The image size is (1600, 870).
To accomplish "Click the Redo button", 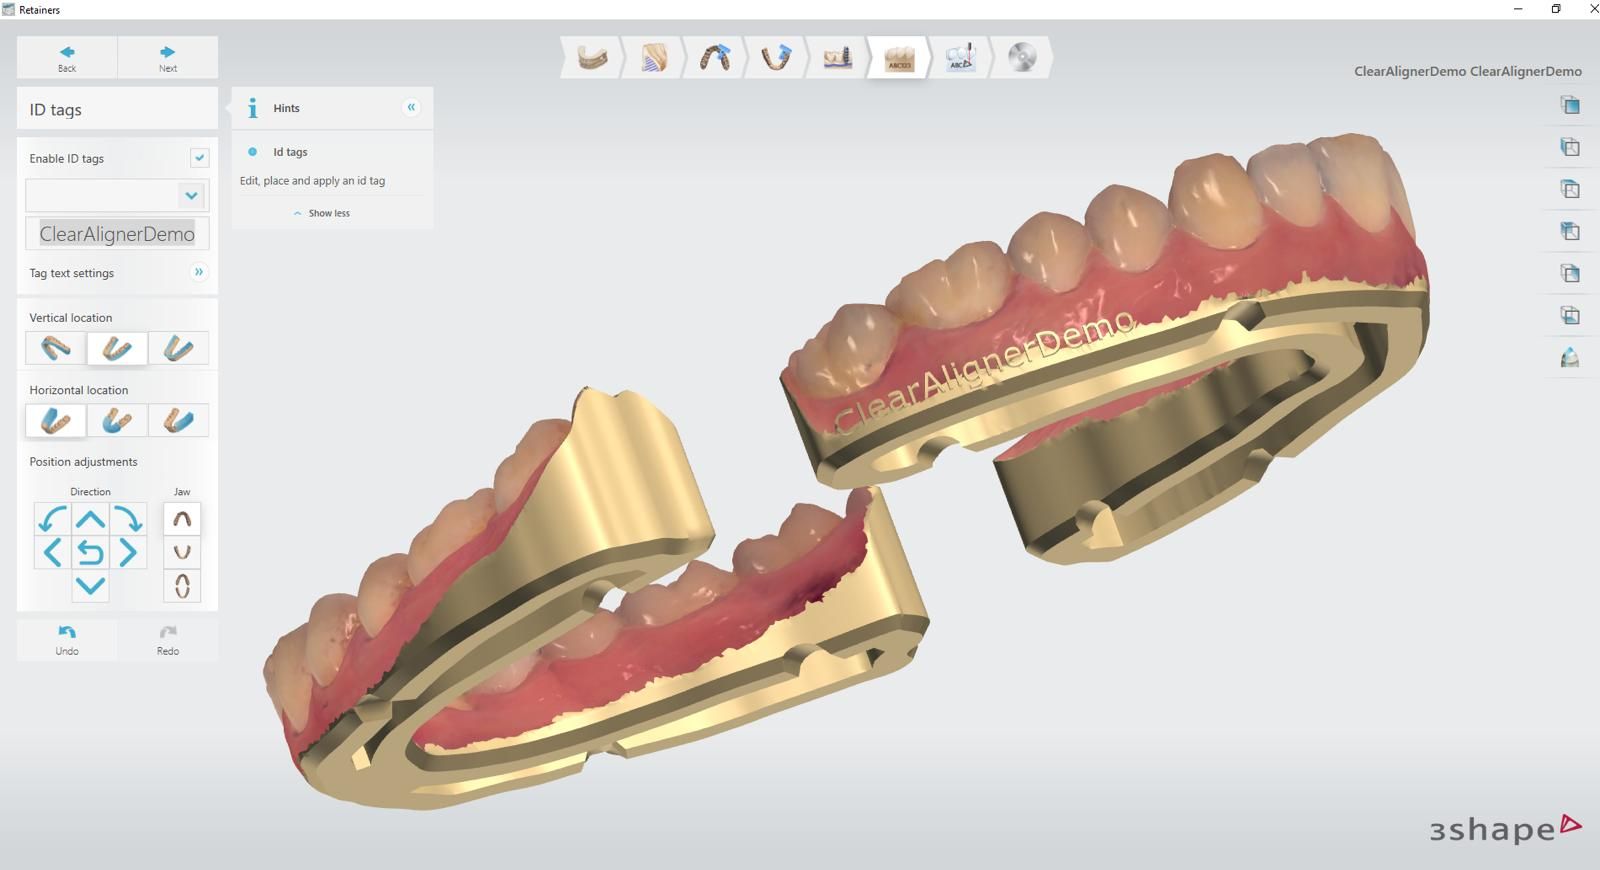I will [x=168, y=640].
